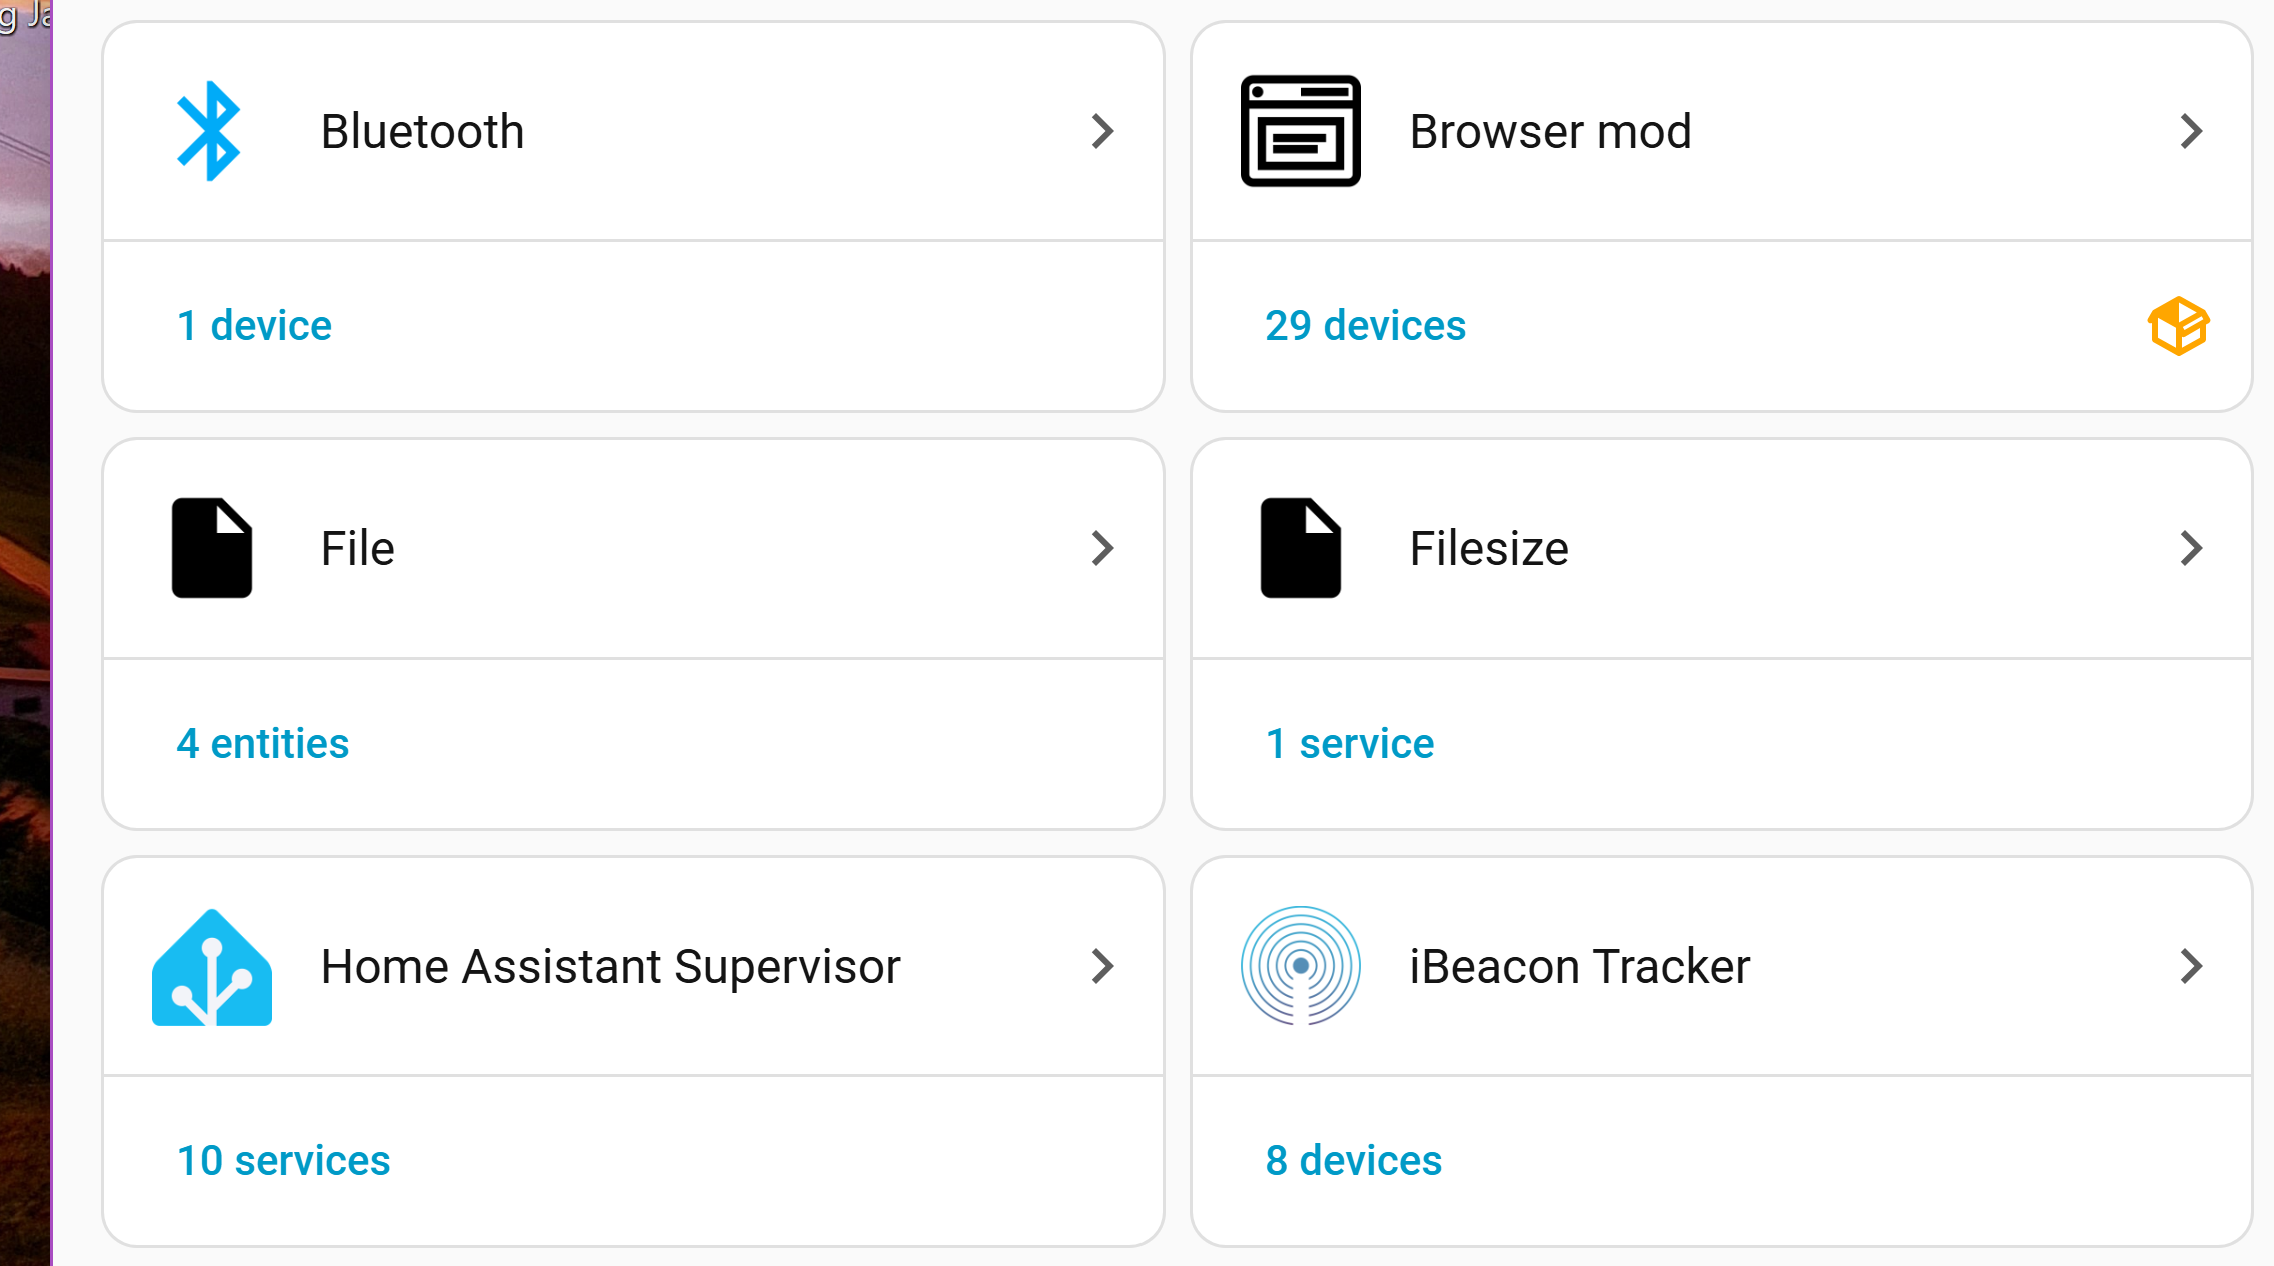
Task: Expand the Bluetooth integration details
Action: 1101,131
